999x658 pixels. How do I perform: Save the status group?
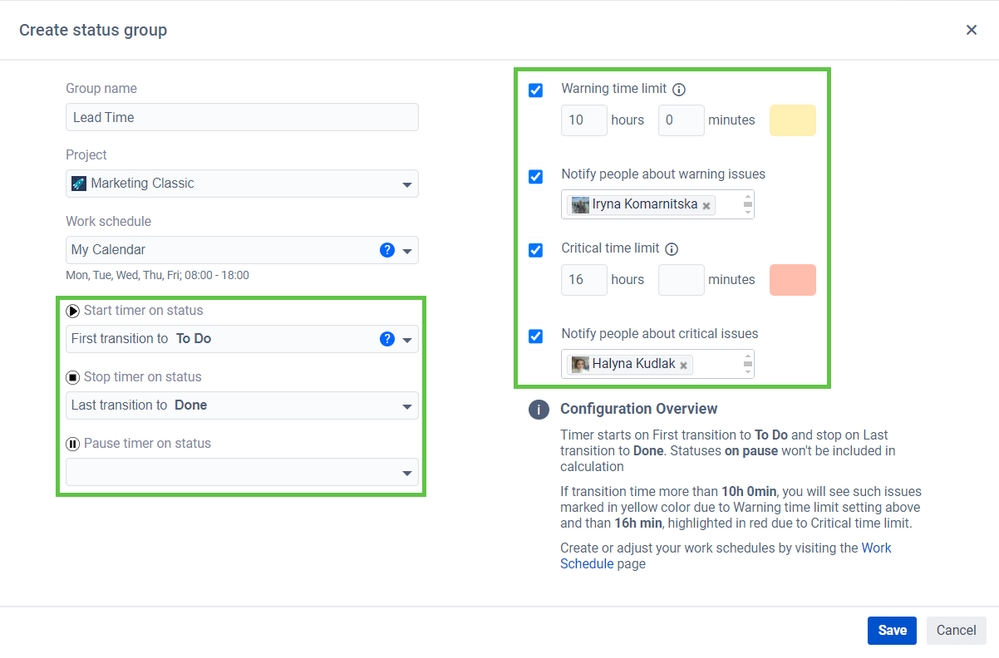pyautogui.click(x=892, y=630)
